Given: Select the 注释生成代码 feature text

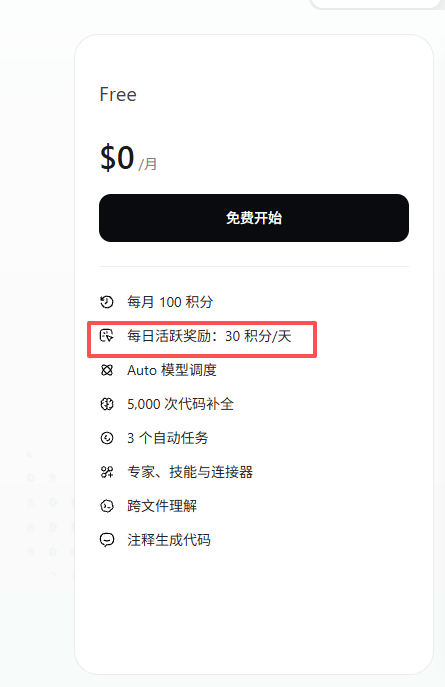Looking at the screenshot, I should pyautogui.click(x=169, y=540).
